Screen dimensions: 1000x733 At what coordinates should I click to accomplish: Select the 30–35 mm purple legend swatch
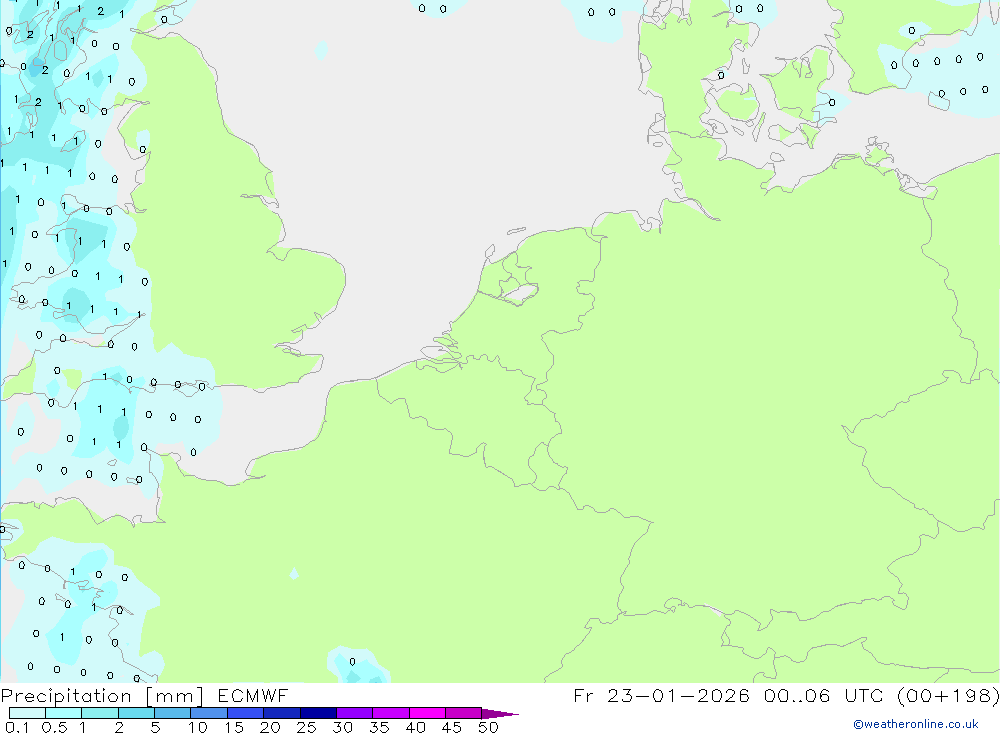point(355,713)
